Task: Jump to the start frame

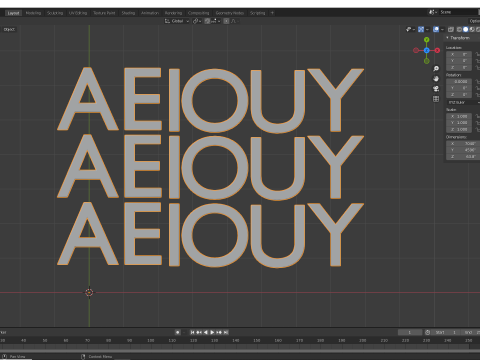Action: tap(192, 332)
